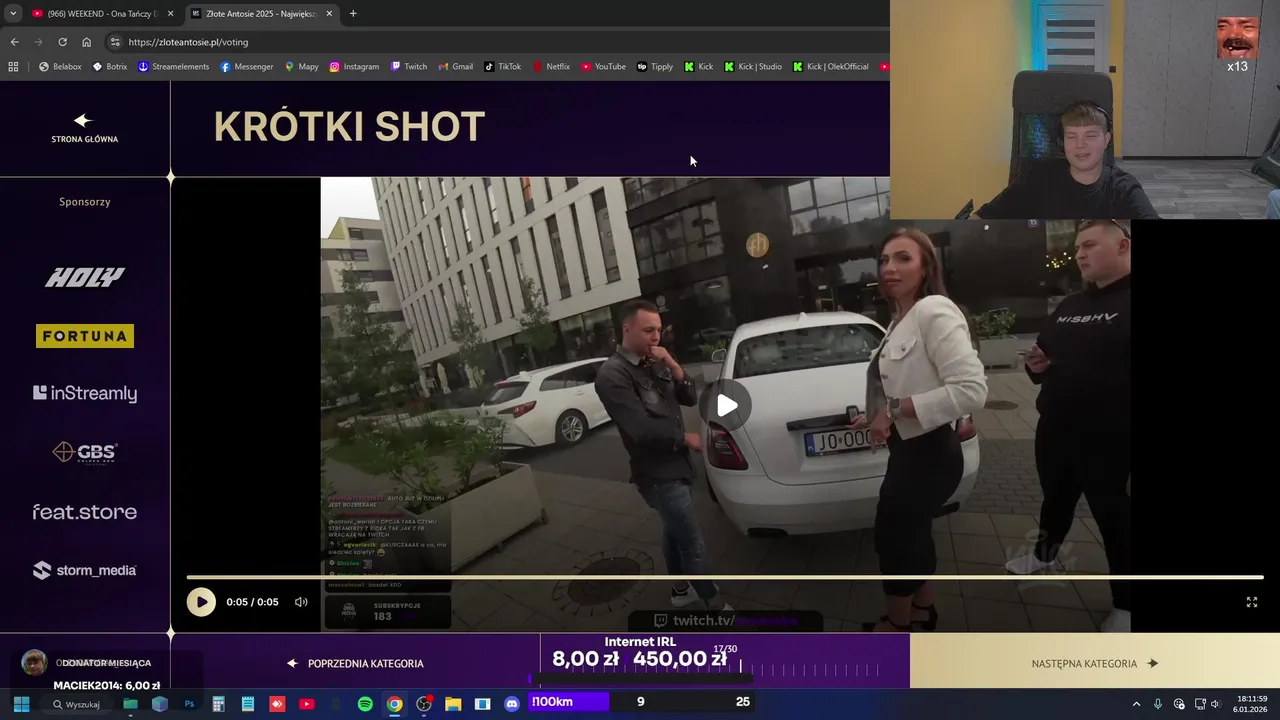Go back with the browser back arrow

click(14, 42)
